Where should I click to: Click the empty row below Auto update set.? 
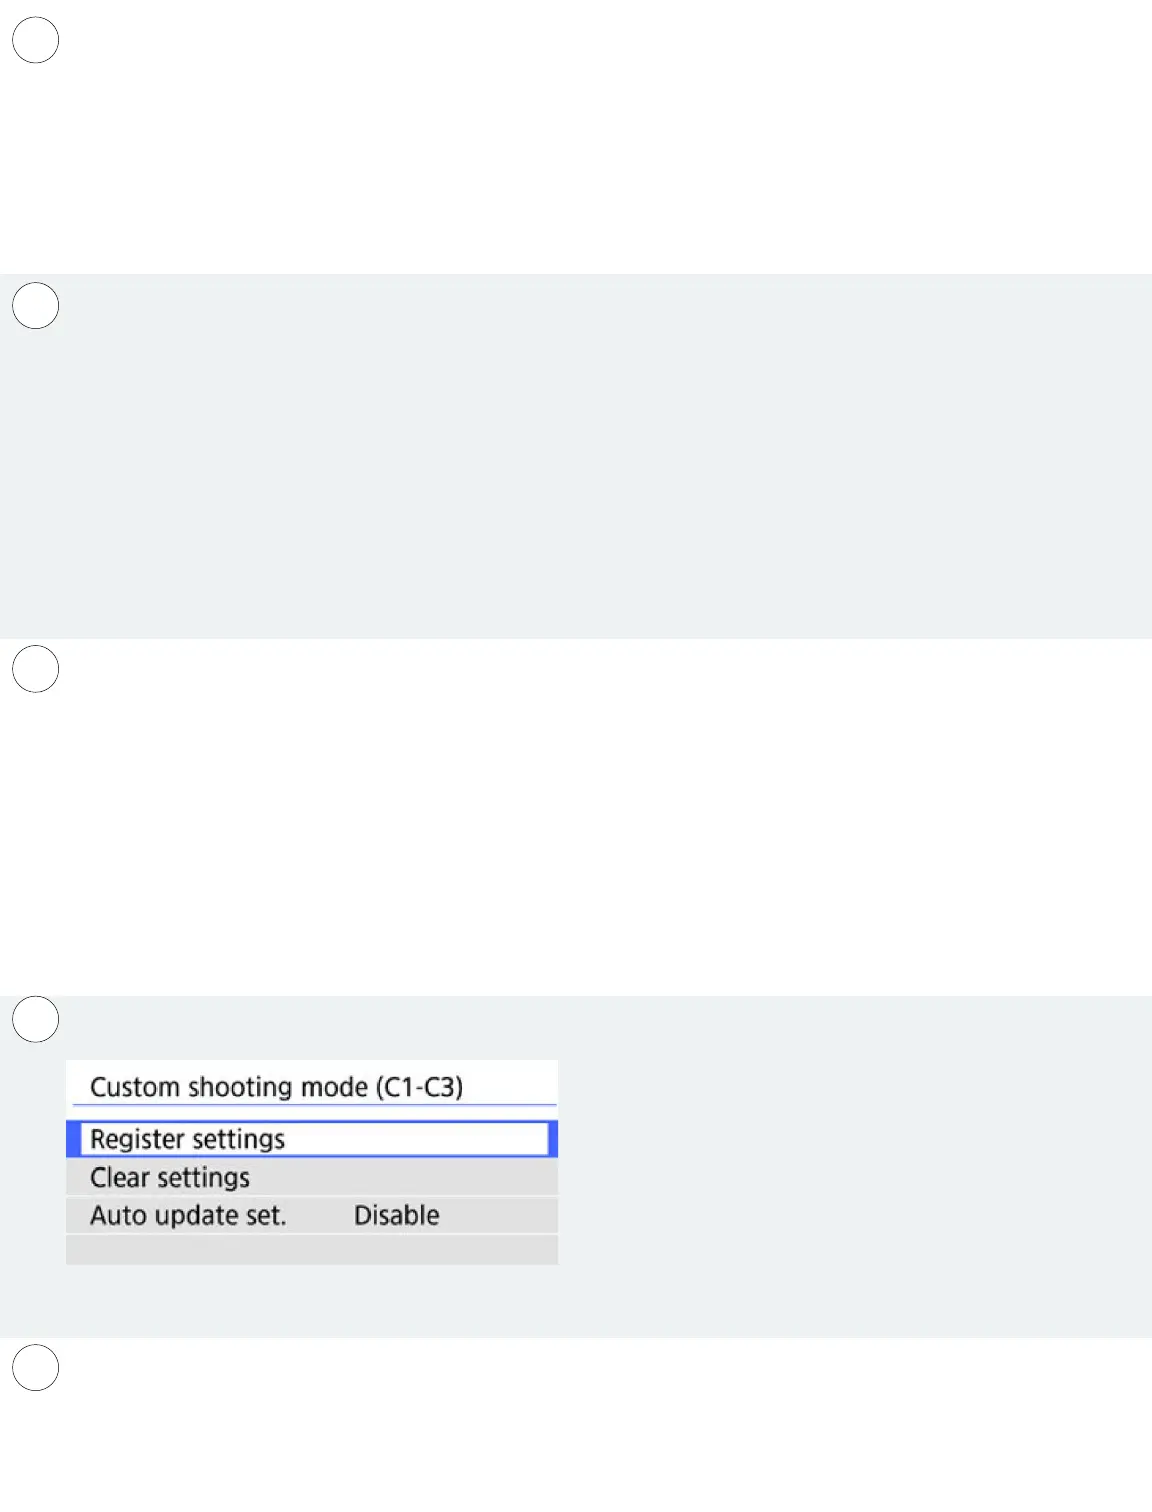[311, 1250]
